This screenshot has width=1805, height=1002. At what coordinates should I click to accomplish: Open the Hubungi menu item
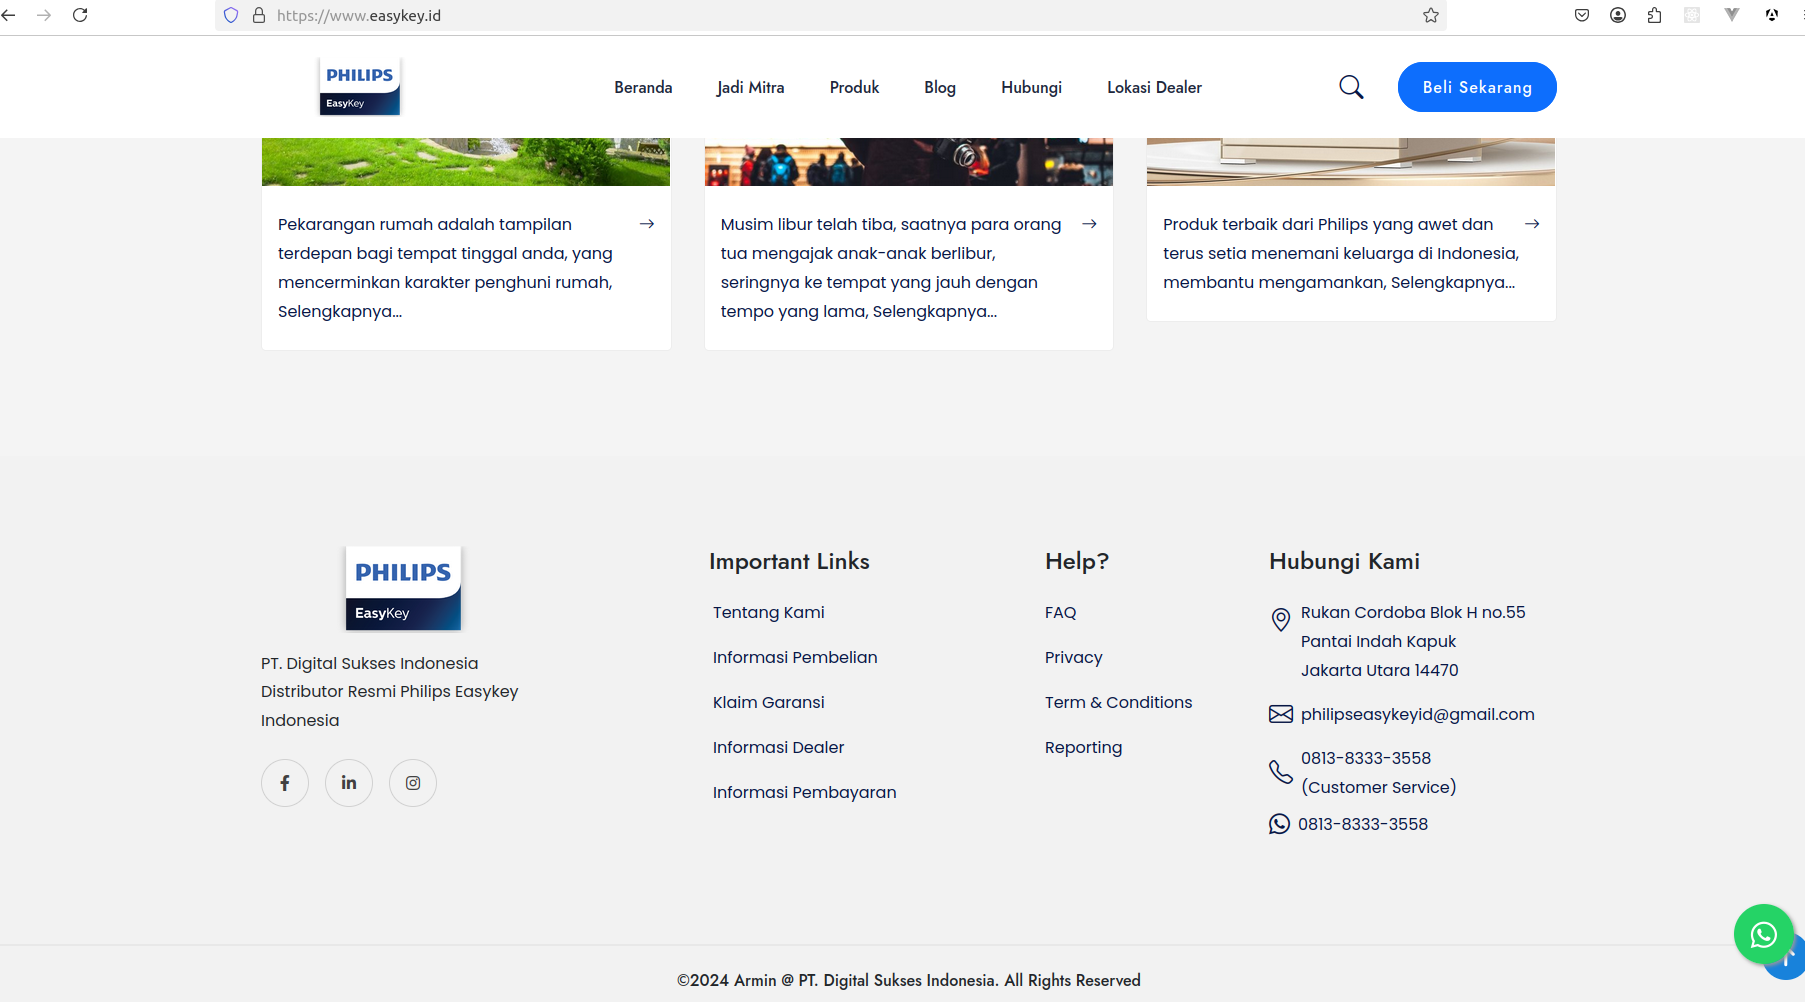click(x=1032, y=88)
